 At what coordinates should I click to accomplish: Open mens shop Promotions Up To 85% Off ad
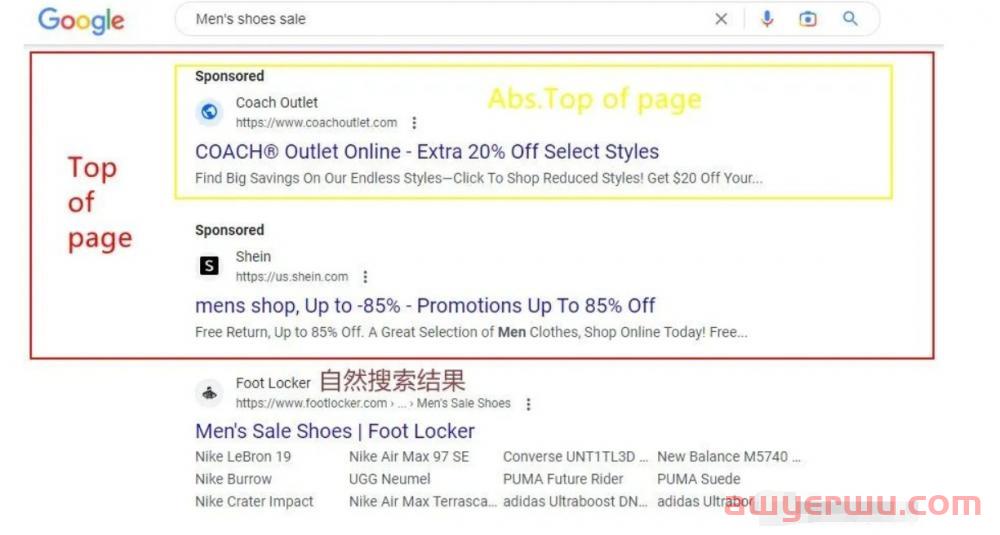pos(425,306)
